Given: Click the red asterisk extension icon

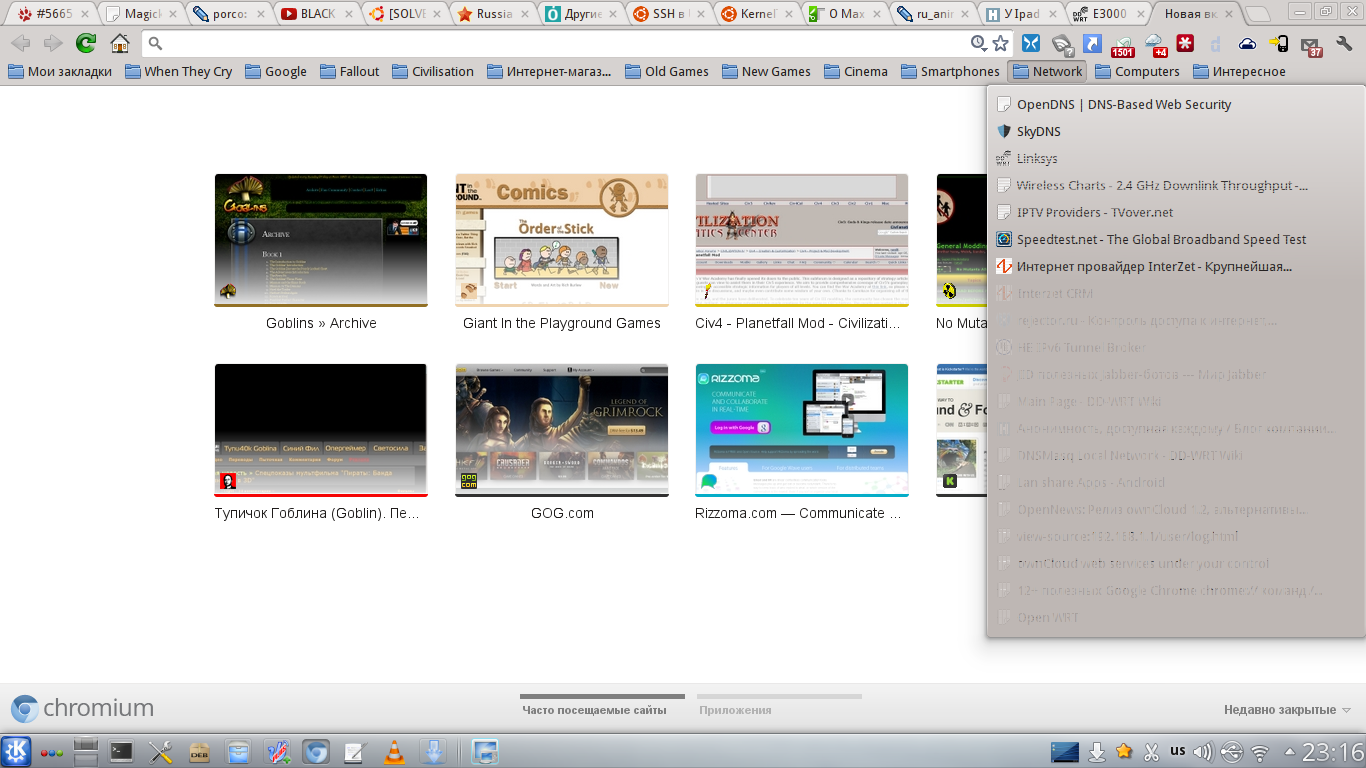Looking at the screenshot, I should click(1185, 43).
